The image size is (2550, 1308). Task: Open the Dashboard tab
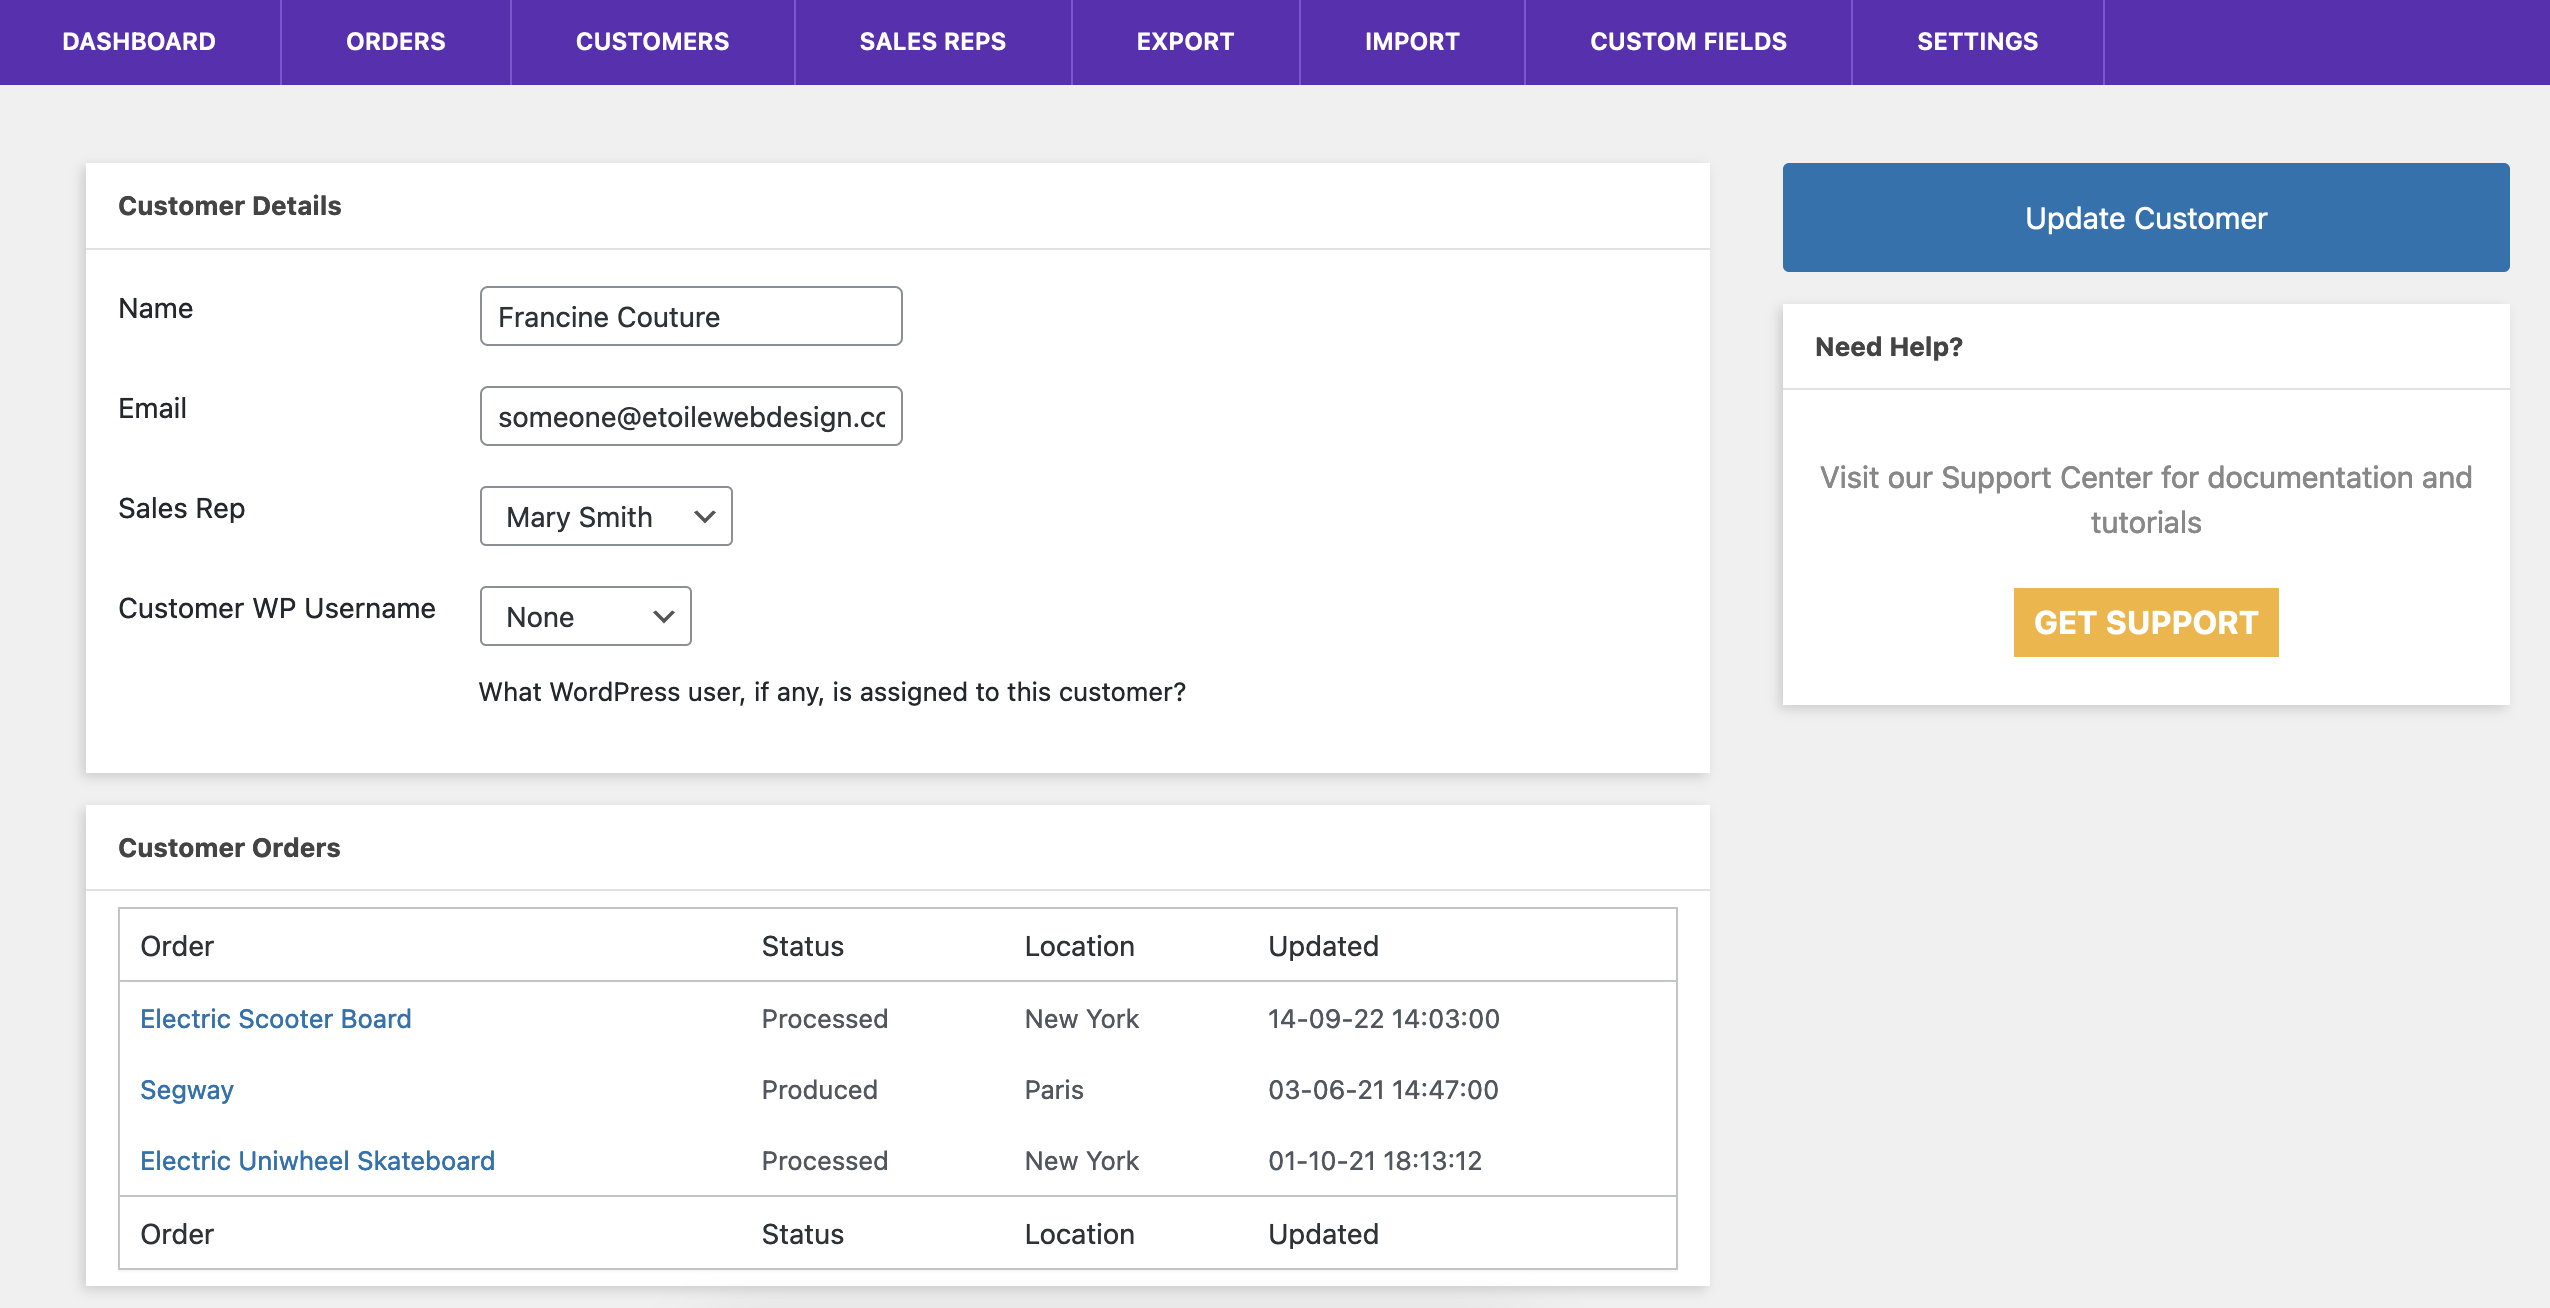pyautogui.click(x=139, y=42)
